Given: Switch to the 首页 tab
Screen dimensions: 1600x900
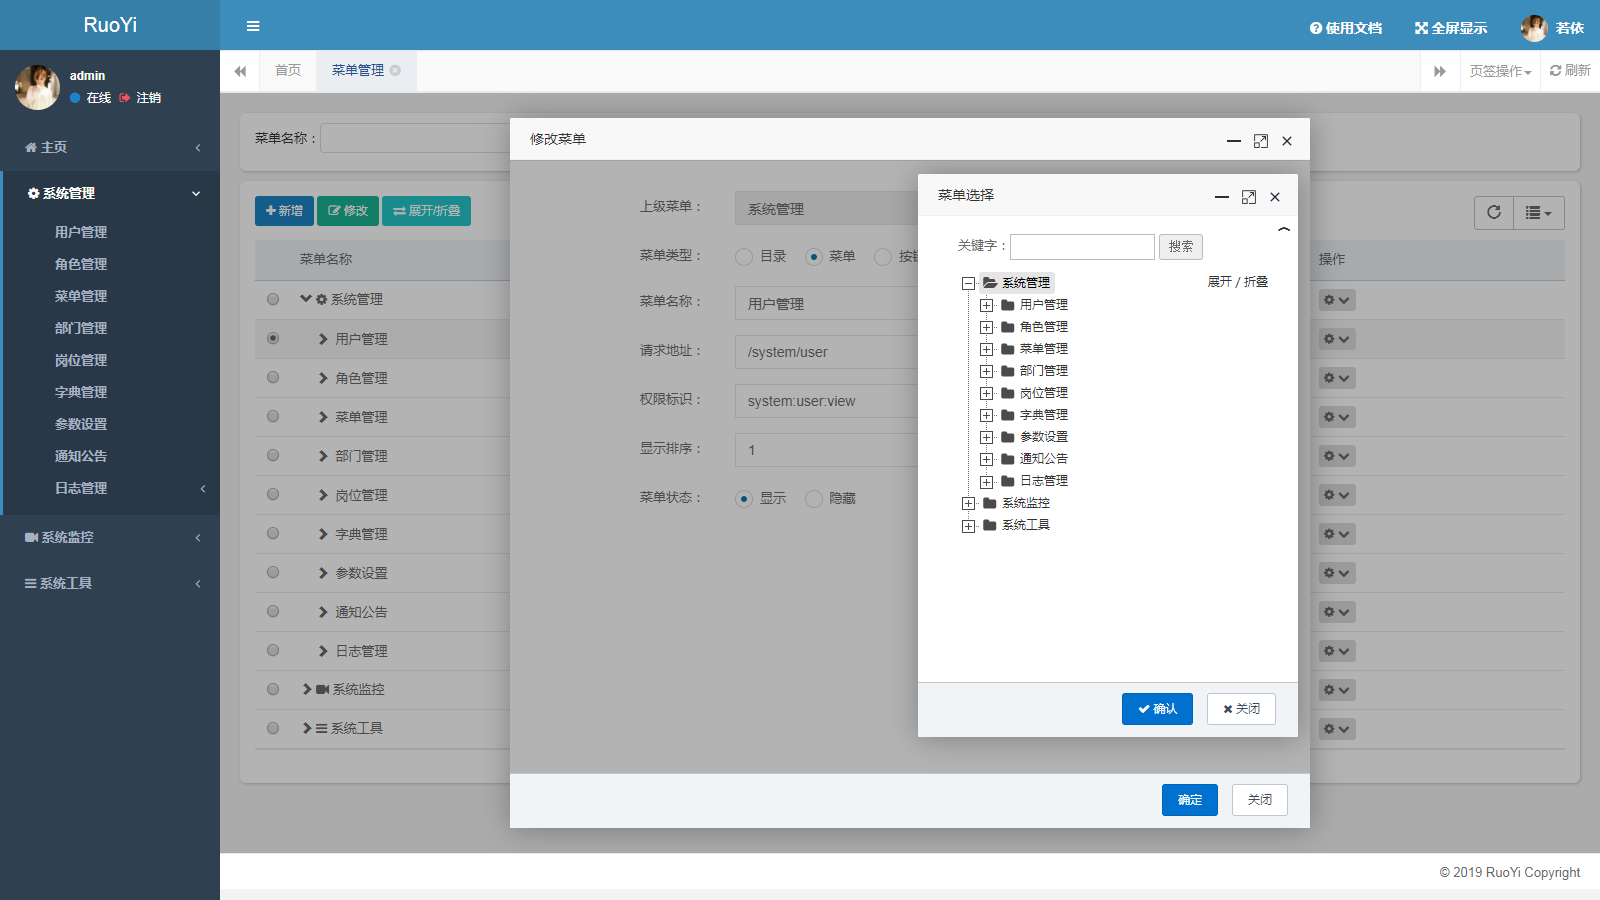Looking at the screenshot, I should pyautogui.click(x=288, y=71).
